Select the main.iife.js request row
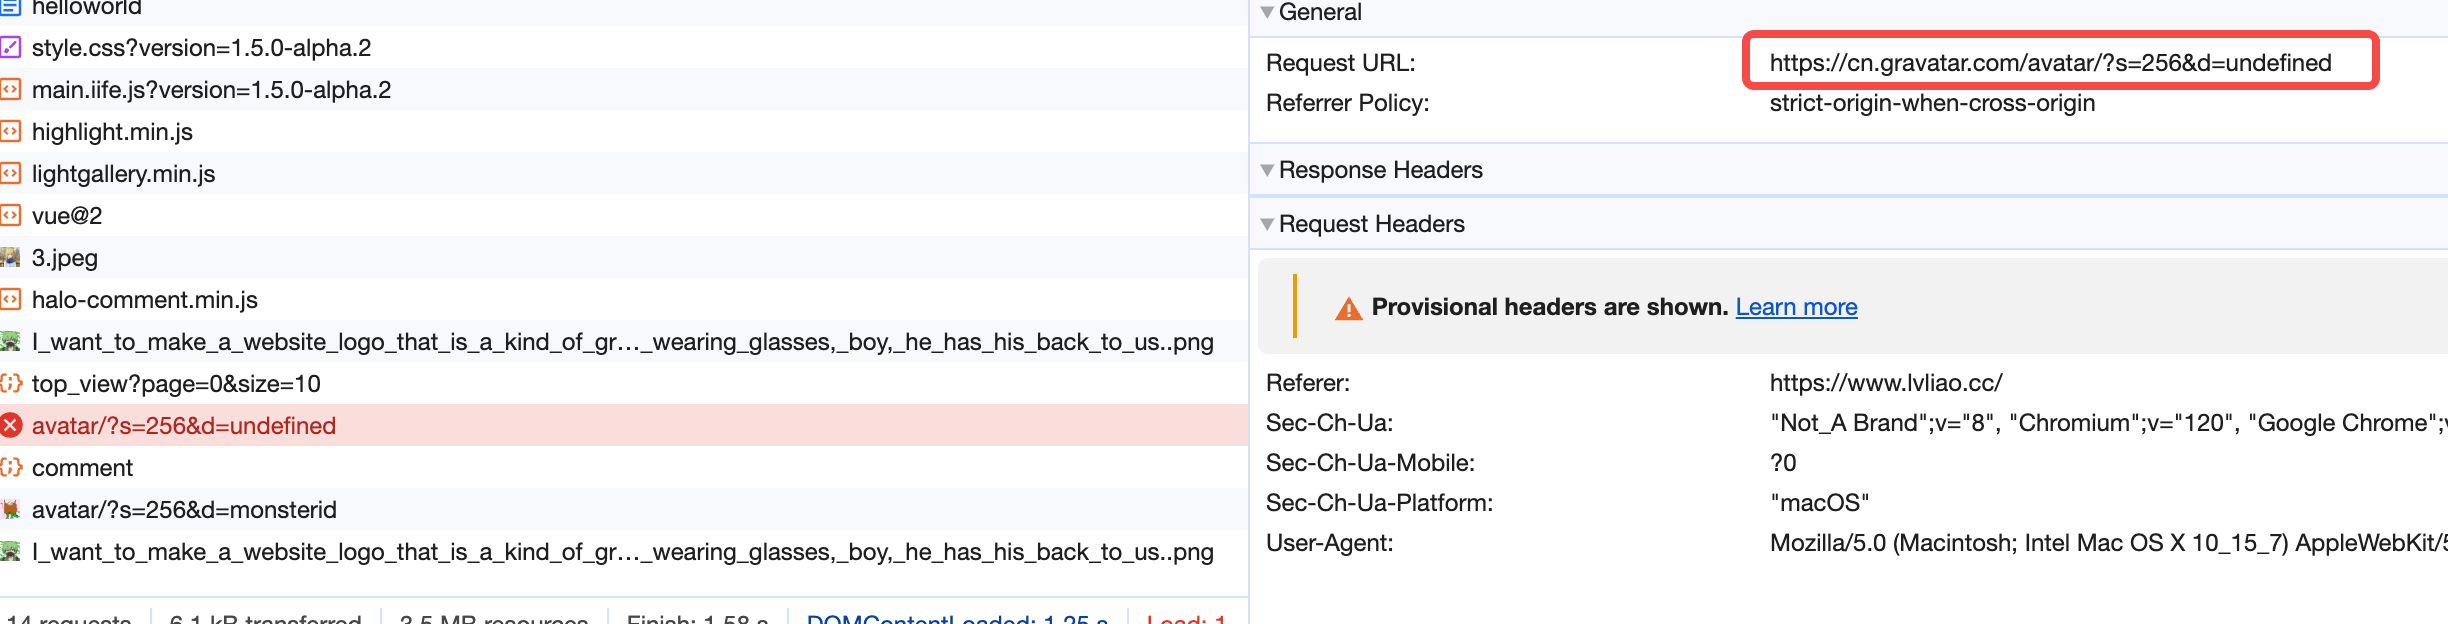This screenshot has width=2448, height=624. 211,90
